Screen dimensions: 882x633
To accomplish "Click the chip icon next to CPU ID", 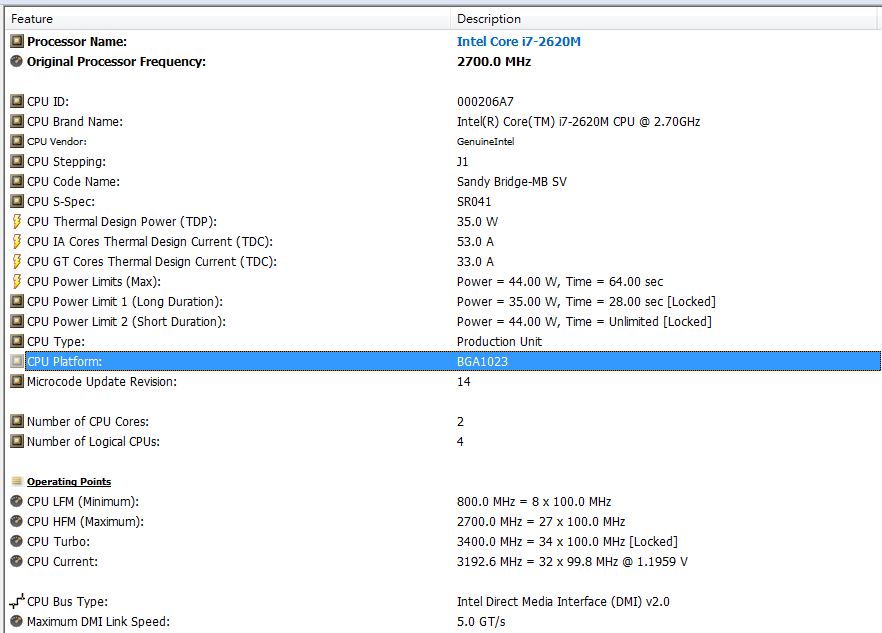I will pos(17,101).
